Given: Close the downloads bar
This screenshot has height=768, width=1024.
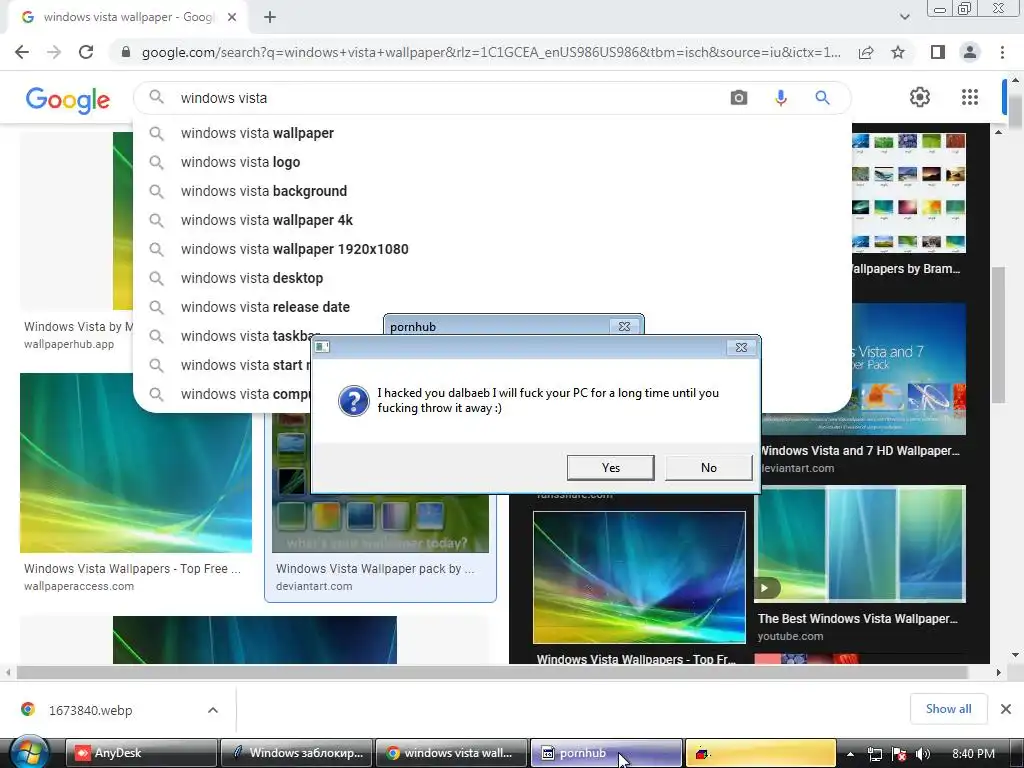Looking at the screenshot, I should [x=1006, y=709].
